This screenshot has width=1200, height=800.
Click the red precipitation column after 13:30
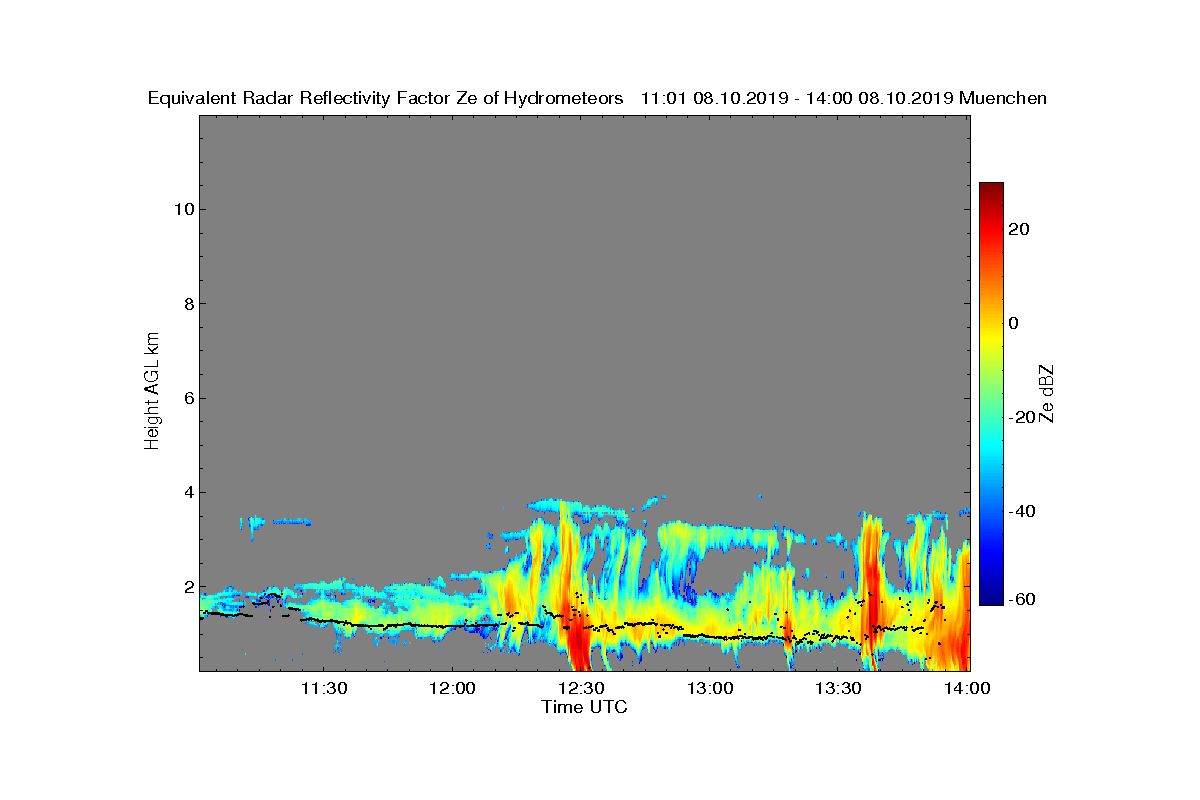[x=870, y=595]
